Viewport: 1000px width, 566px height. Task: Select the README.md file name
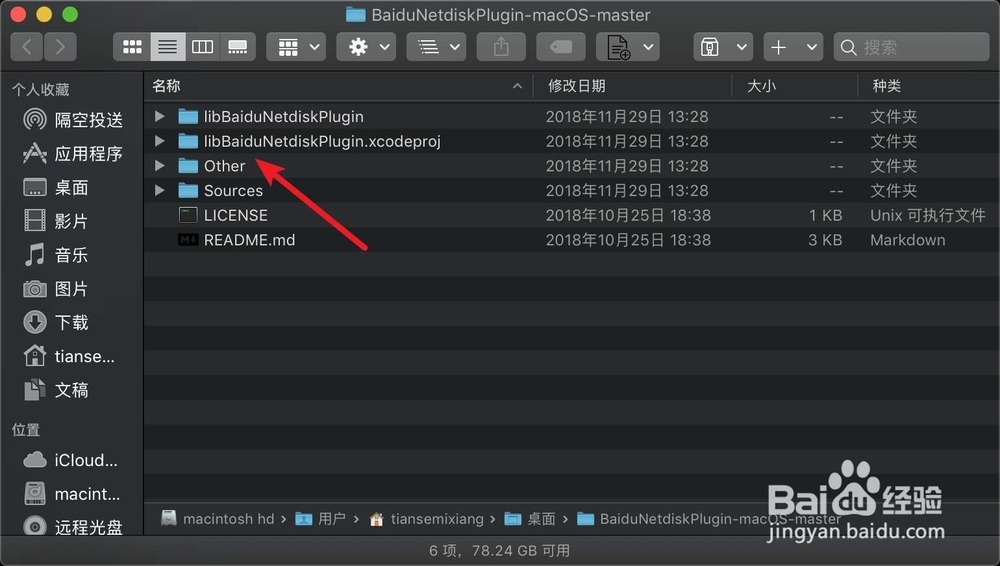tap(249, 240)
